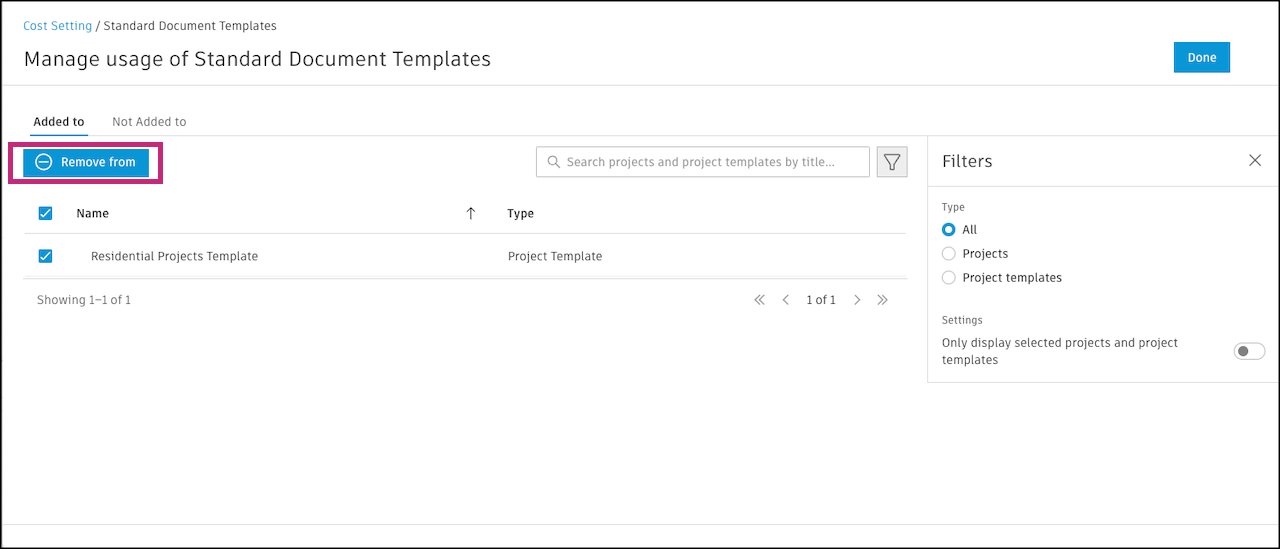This screenshot has width=1280, height=549.
Task: Open the Added to tab
Action: 59,122
